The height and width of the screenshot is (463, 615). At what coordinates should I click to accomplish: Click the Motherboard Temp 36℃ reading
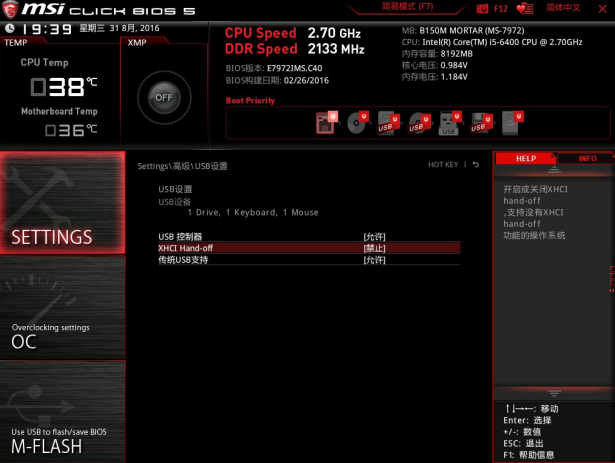click(x=71, y=130)
